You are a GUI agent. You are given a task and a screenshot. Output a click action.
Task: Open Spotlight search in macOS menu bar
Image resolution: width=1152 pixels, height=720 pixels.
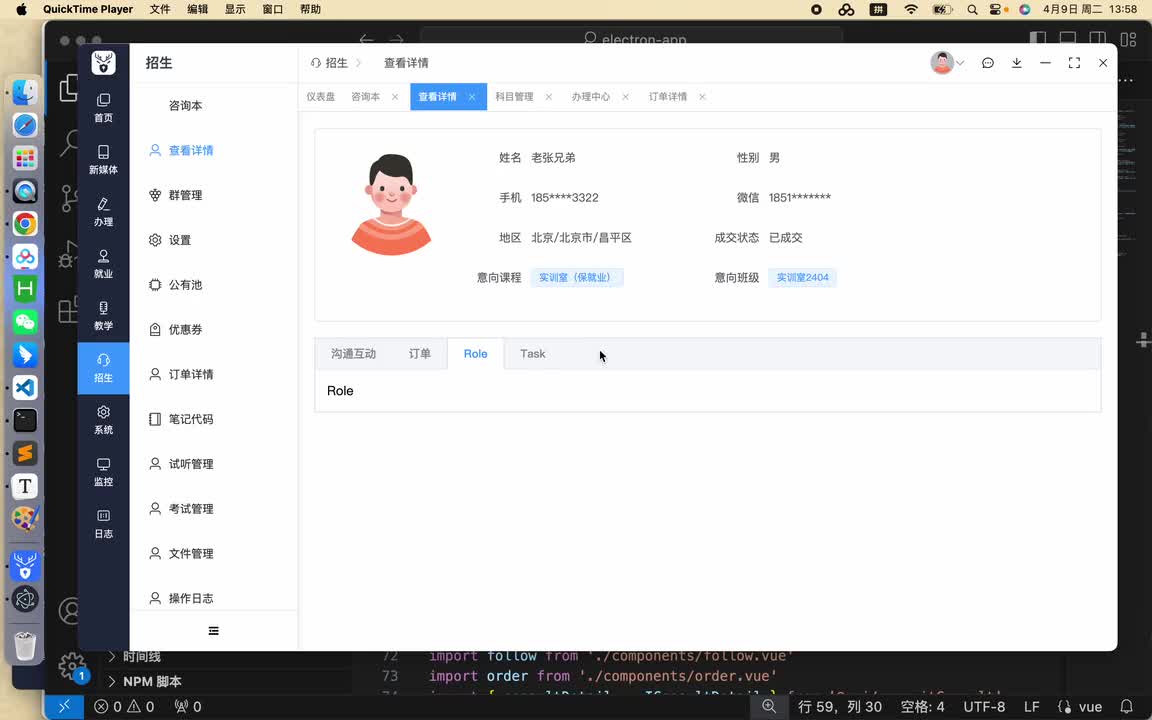coord(972,10)
